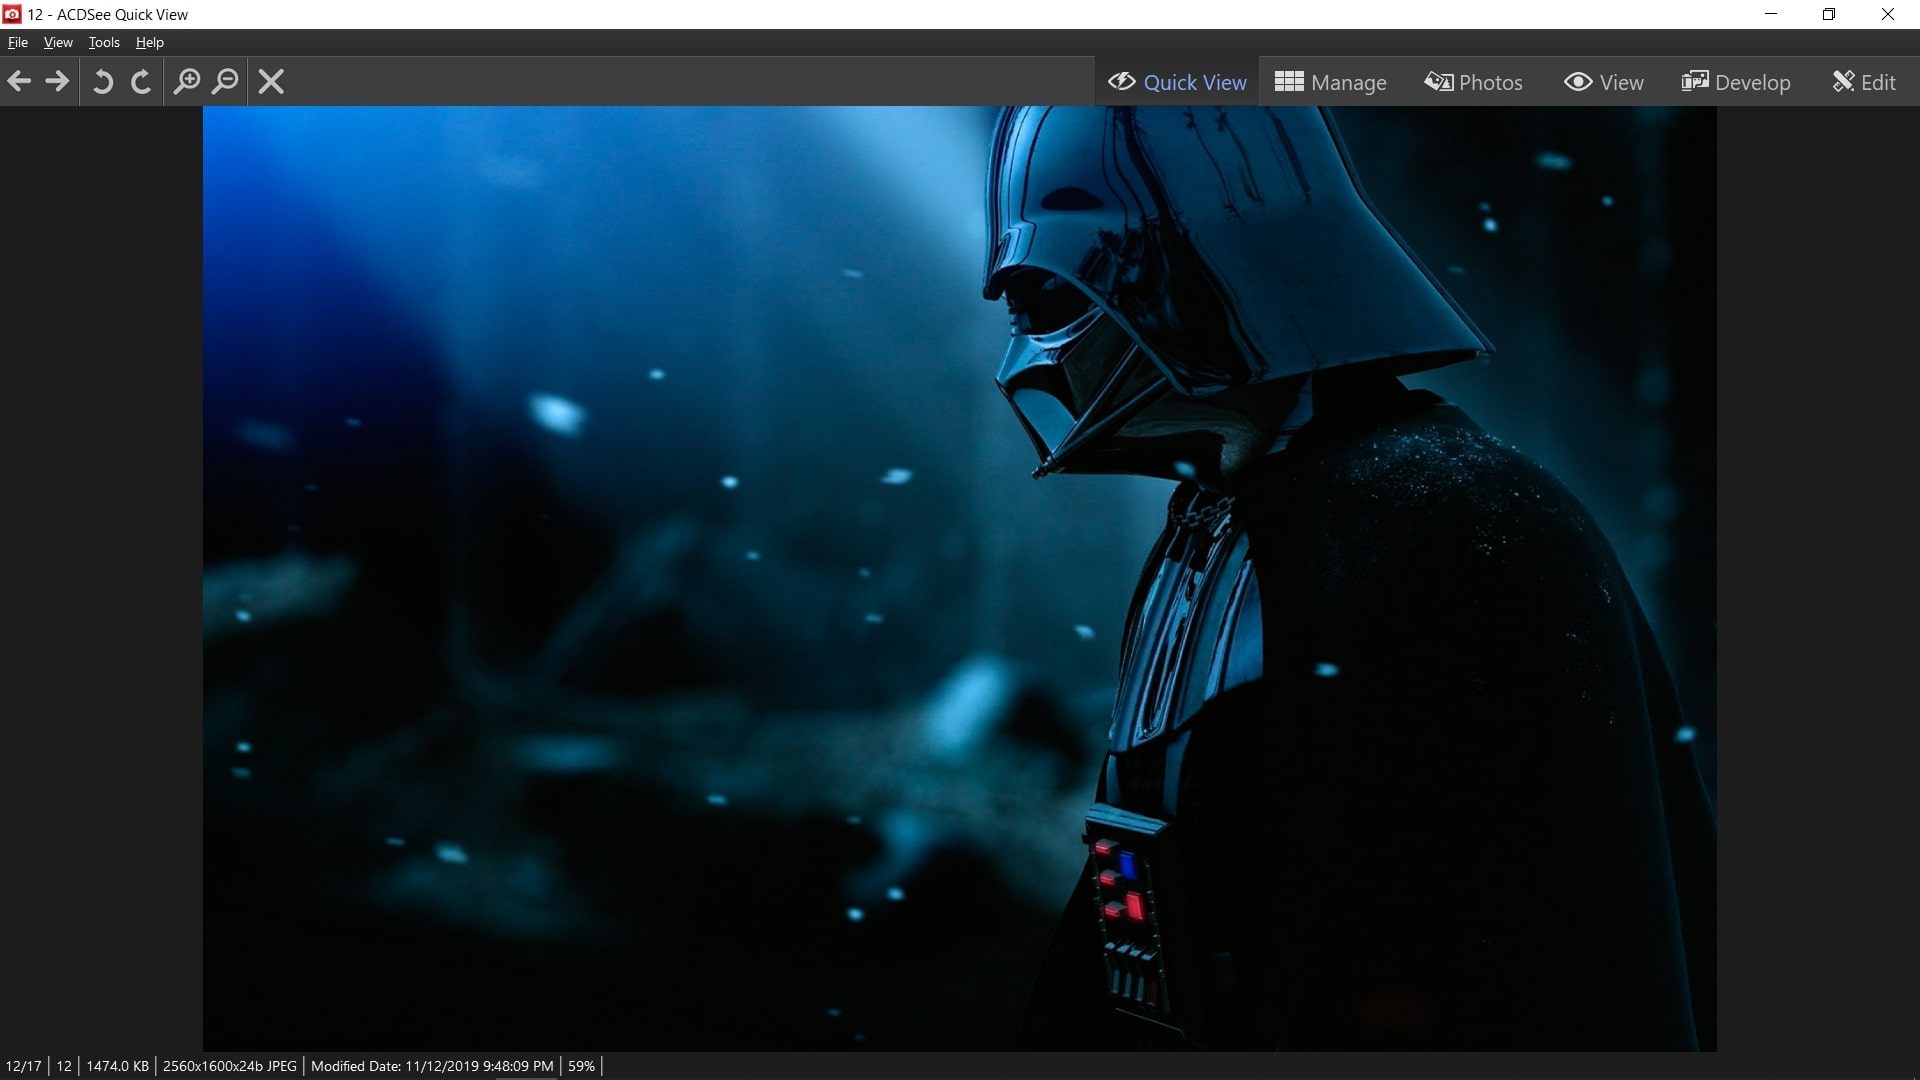Viewport: 1920px width, 1080px height.
Task: Click the 1474.0 KB file size
Action: (x=117, y=1066)
